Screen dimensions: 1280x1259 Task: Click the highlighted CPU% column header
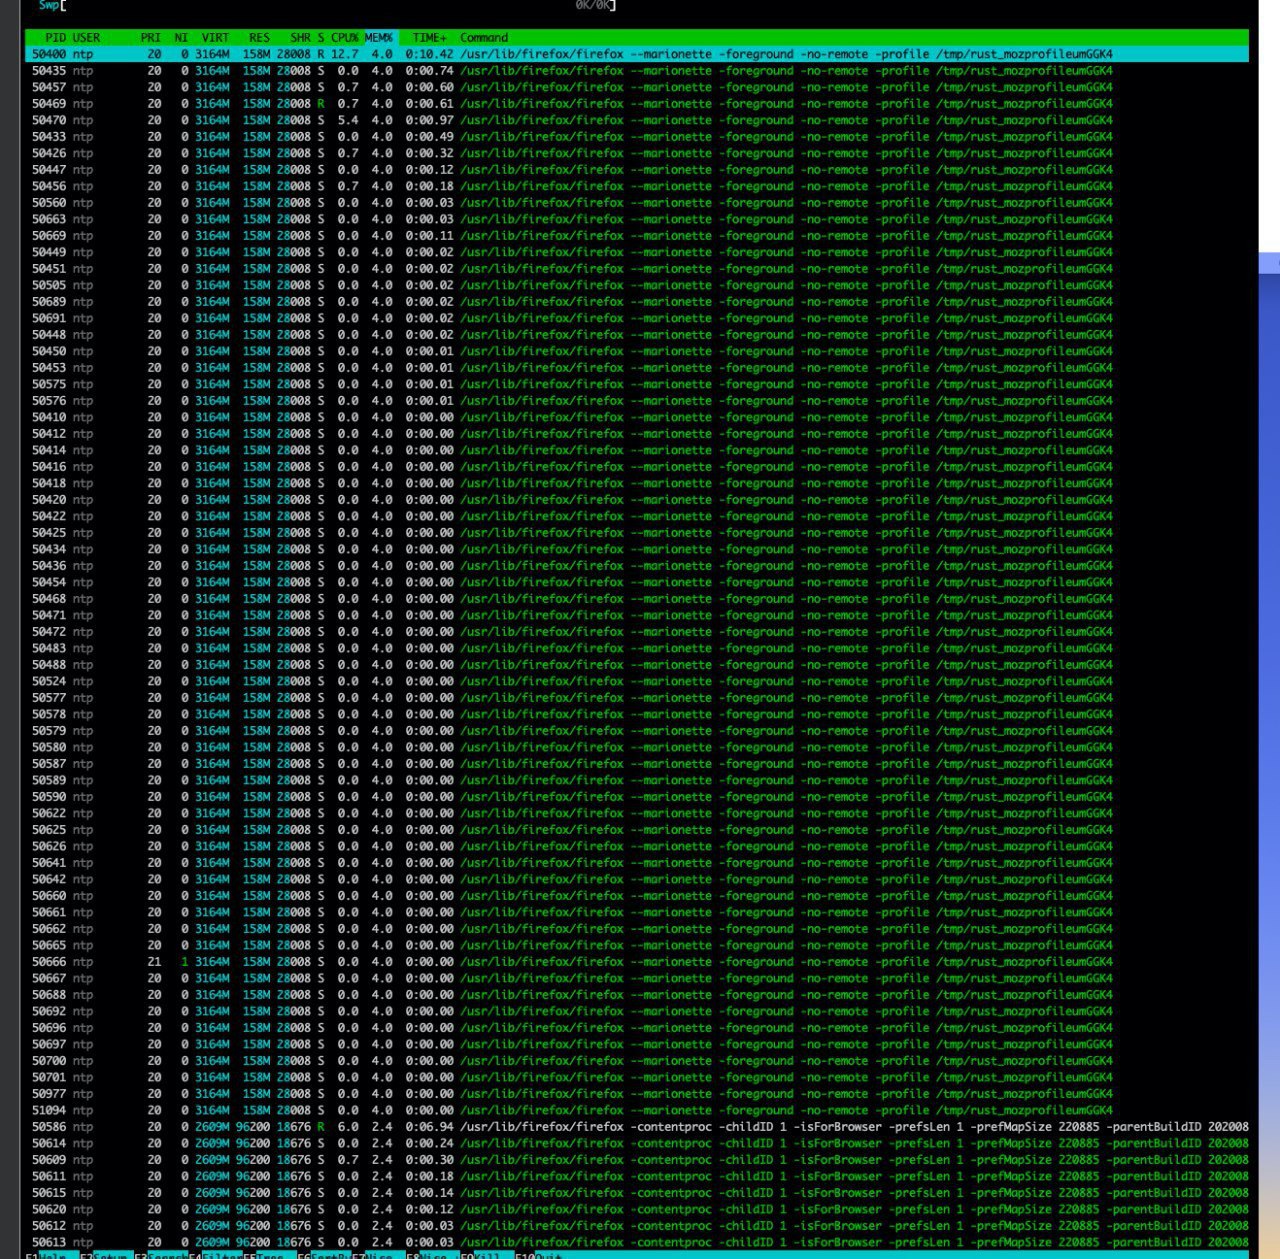345,37
